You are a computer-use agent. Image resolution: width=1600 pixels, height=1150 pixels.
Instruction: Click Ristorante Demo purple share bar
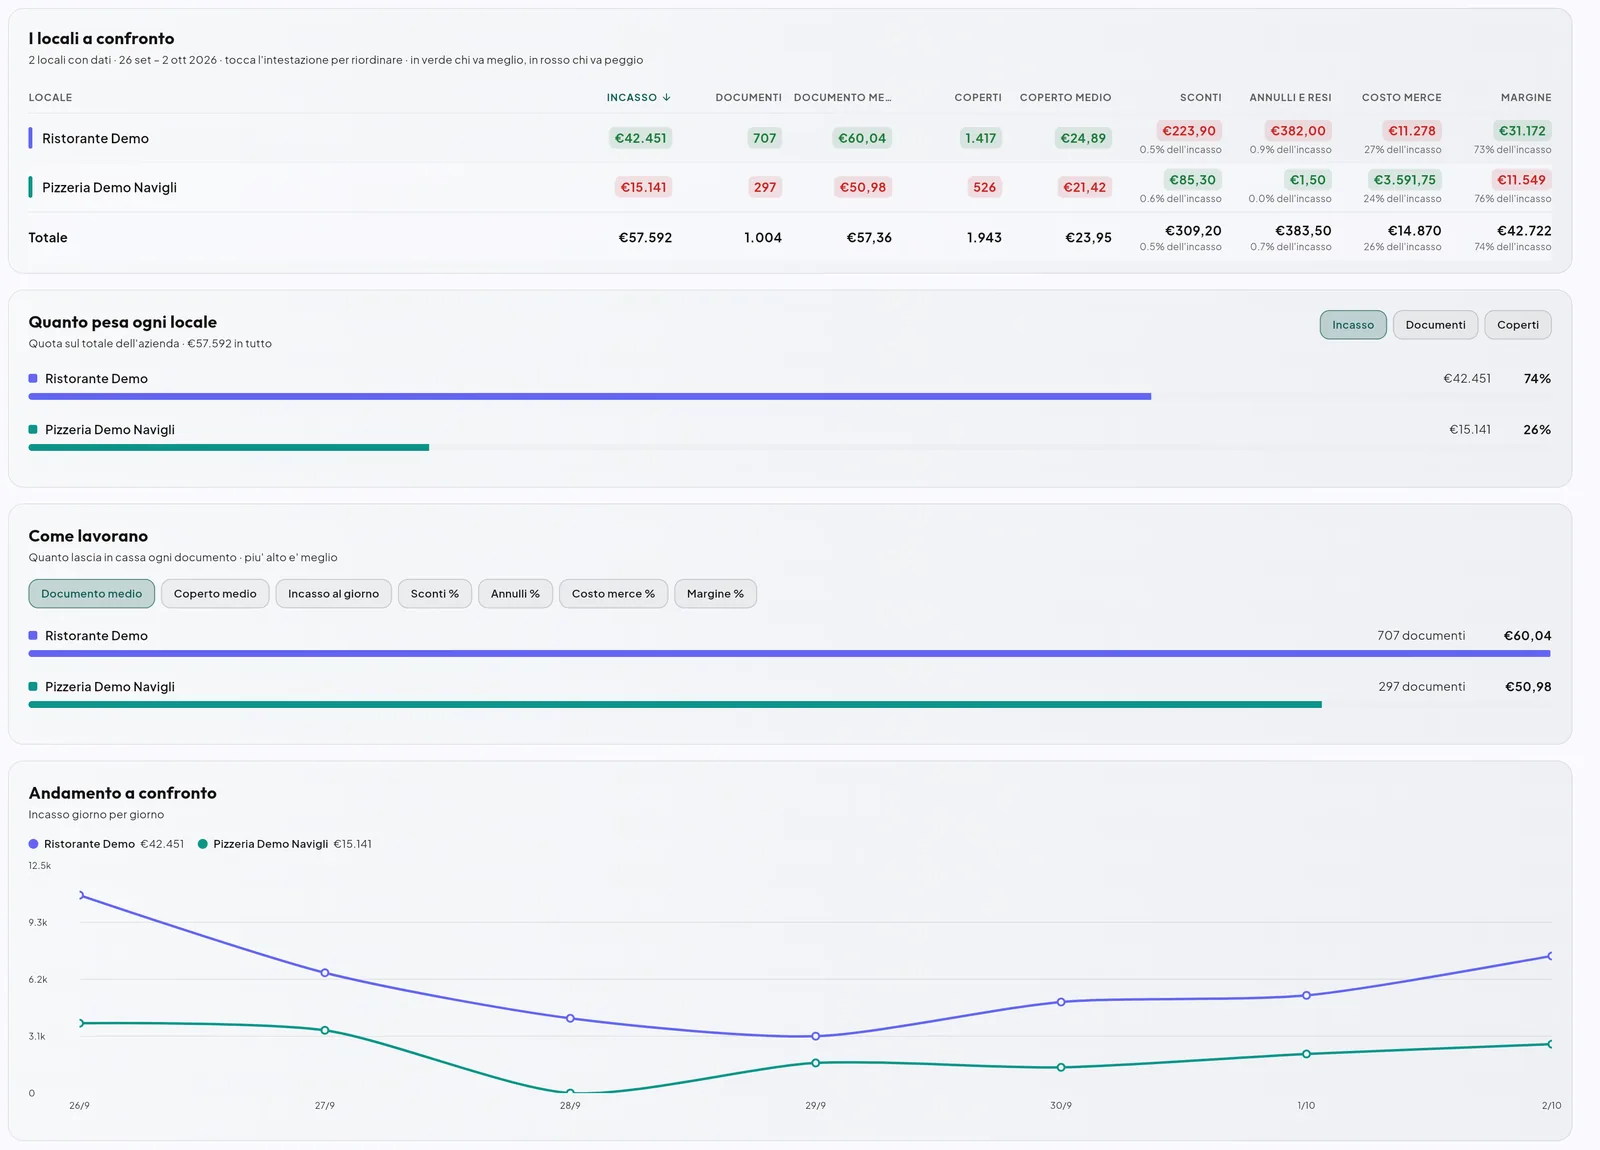pyautogui.click(x=590, y=397)
